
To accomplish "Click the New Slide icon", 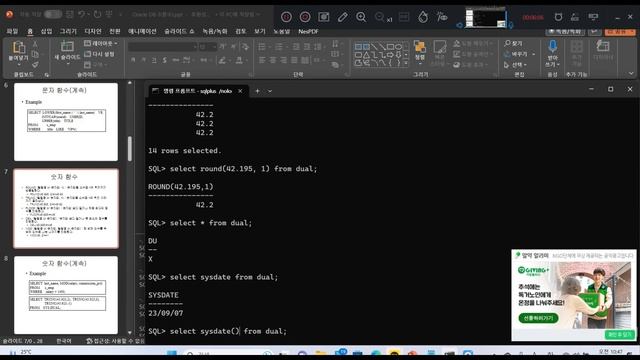I will coord(67,47).
